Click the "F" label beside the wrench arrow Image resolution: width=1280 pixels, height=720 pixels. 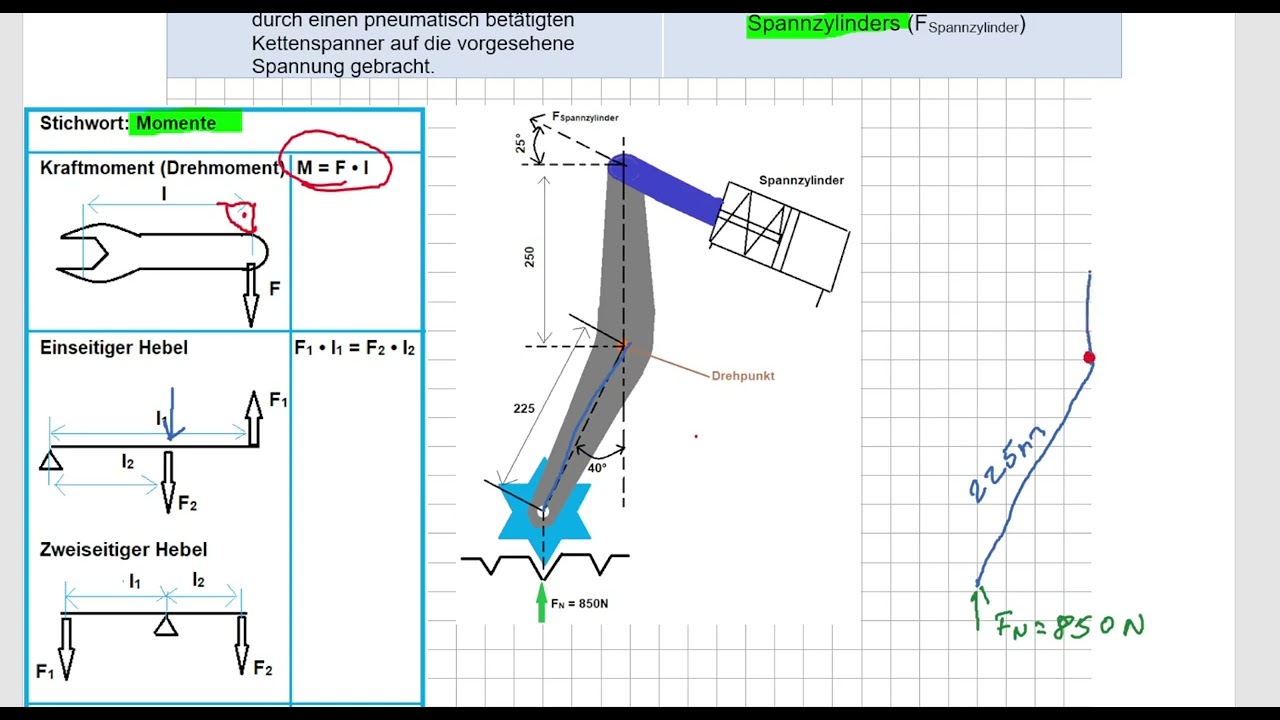coord(275,289)
